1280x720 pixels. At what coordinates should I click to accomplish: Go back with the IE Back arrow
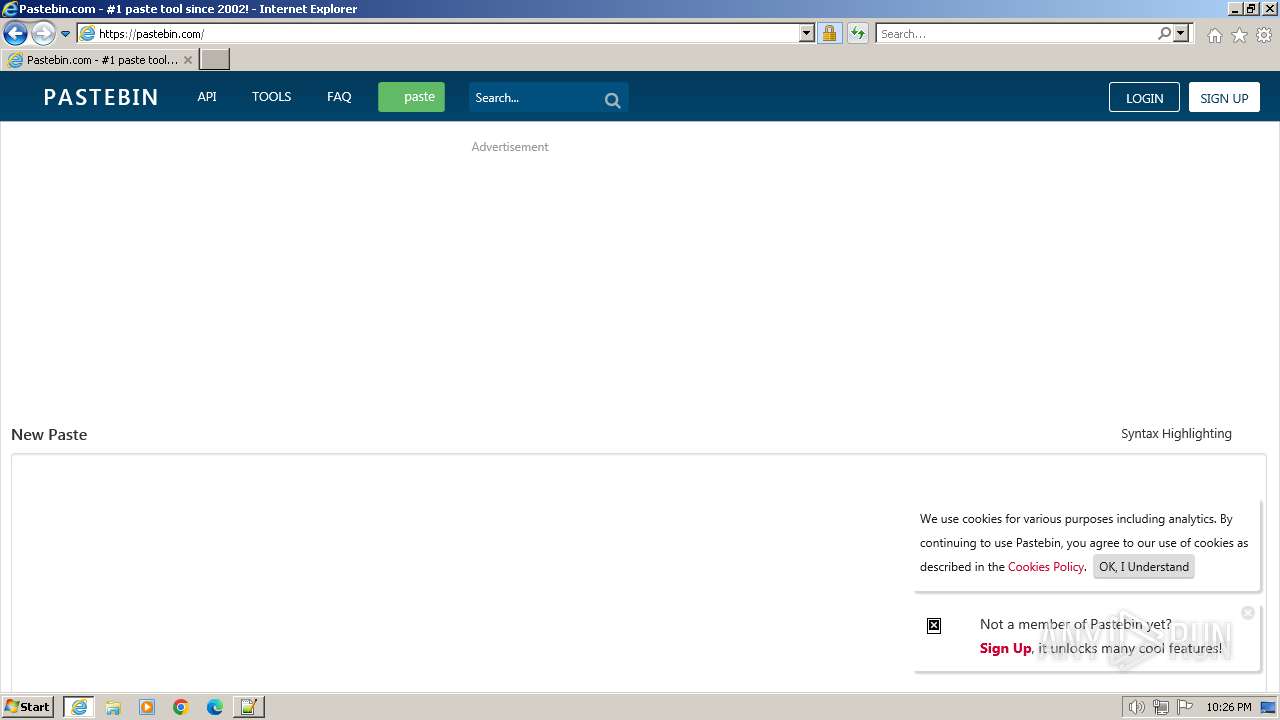[15, 33]
